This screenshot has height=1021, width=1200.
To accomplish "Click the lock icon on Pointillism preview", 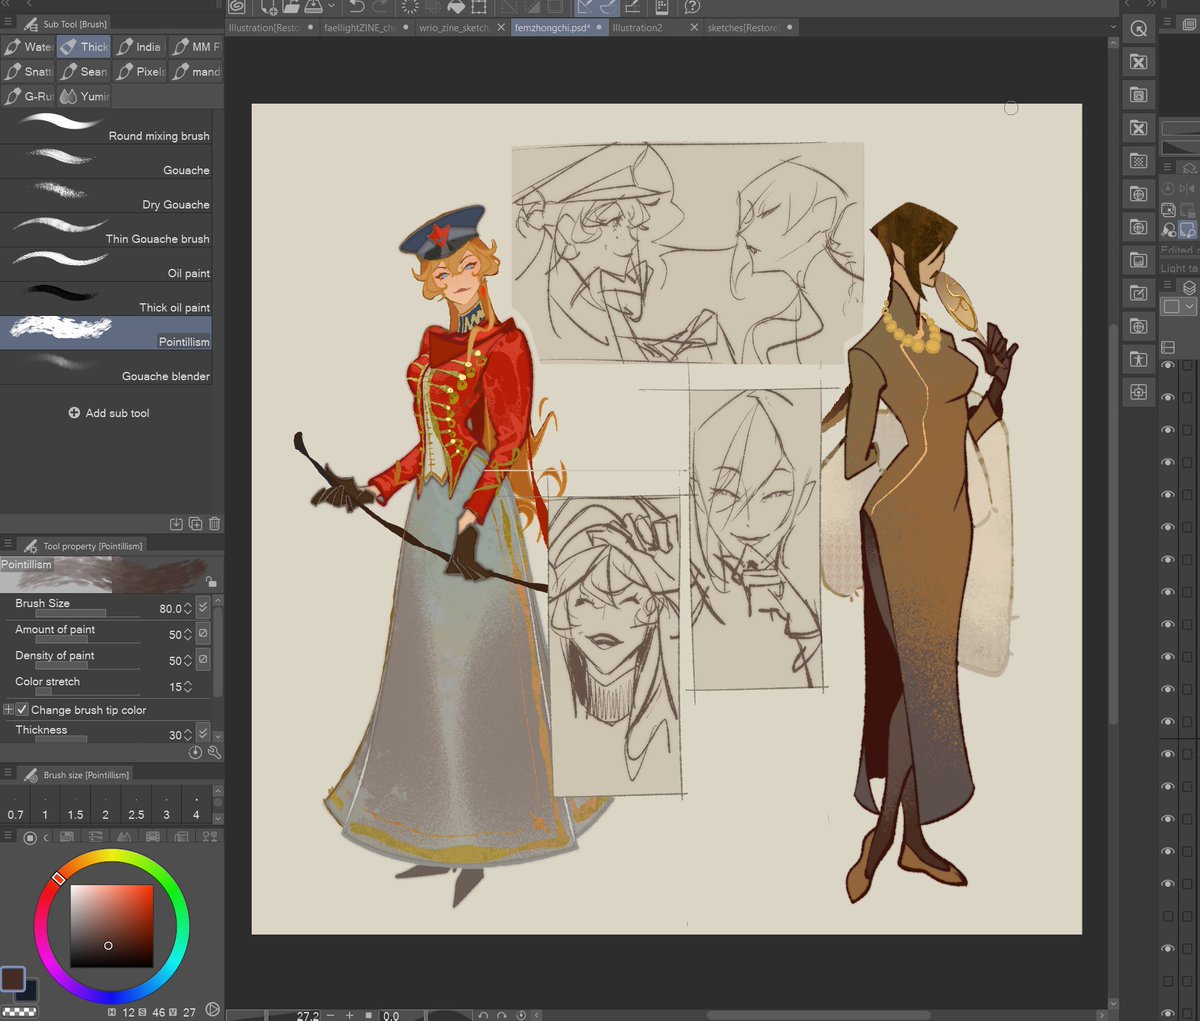I will 211,581.
